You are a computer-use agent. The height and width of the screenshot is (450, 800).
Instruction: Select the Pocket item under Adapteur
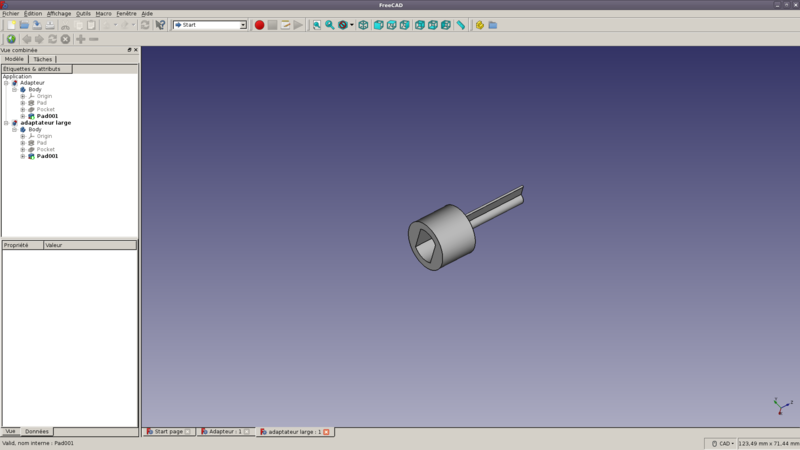pyautogui.click(x=46, y=109)
